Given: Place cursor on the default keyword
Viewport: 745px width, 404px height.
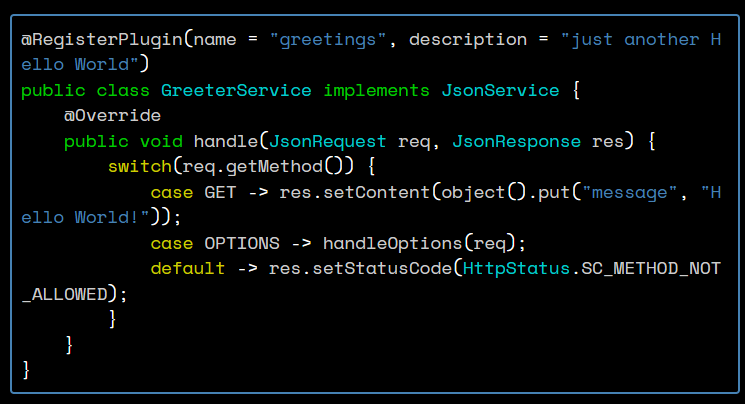Looking at the screenshot, I should pos(188,269).
